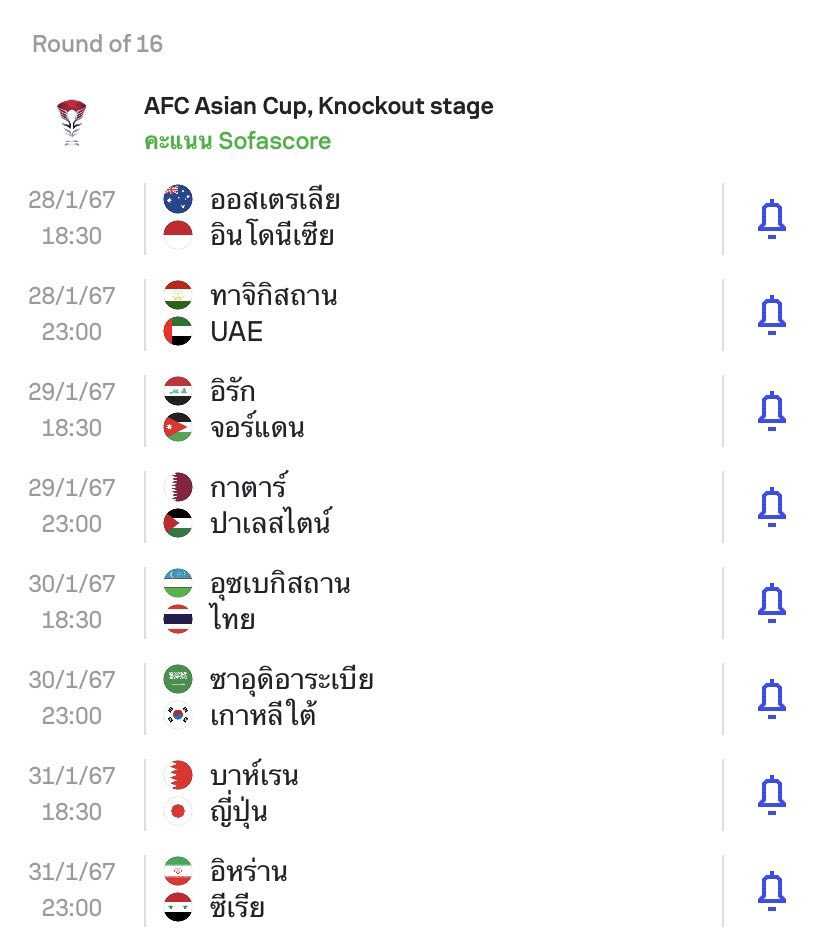Open the ไทย team name
Image resolution: width=828 pixels, height=937 pixels.
tap(232, 618)
